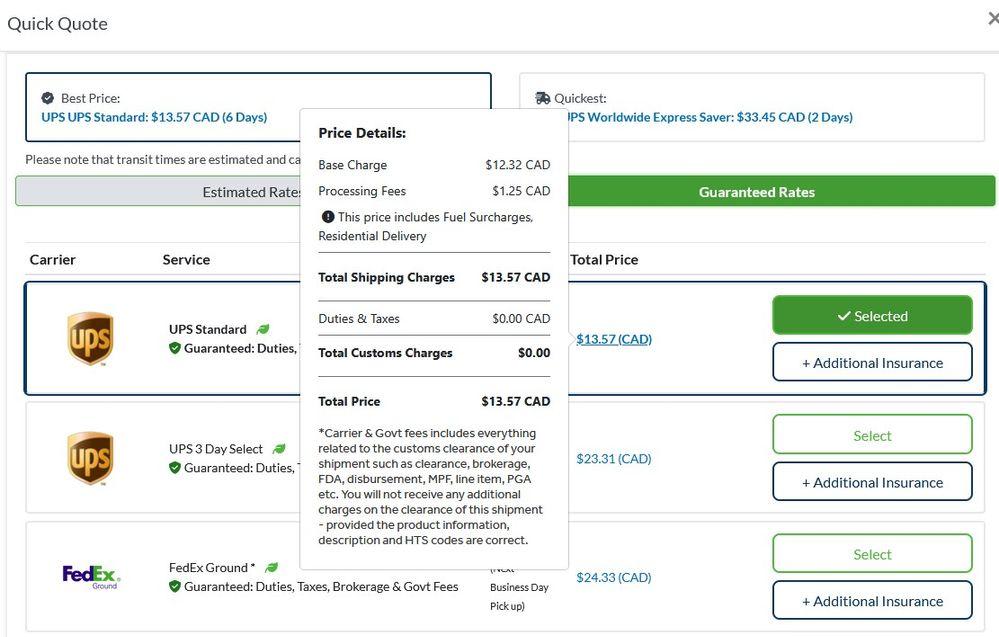
Task: Open the $24.33 (CAD) price link
Action: pos(614,577)
